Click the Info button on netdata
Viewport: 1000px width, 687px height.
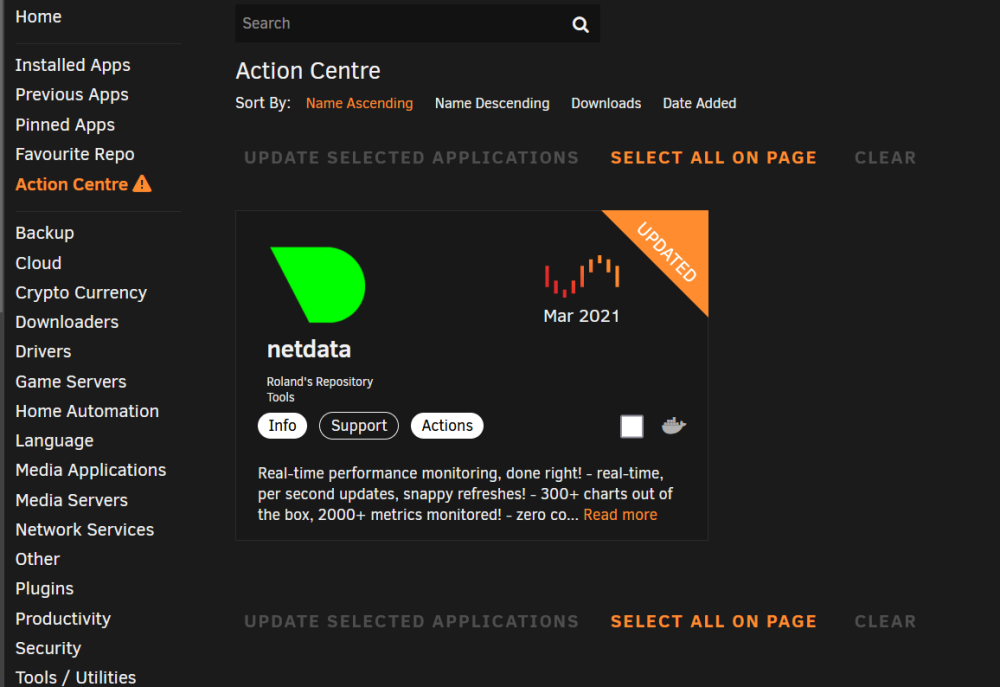tap(282, 425)
